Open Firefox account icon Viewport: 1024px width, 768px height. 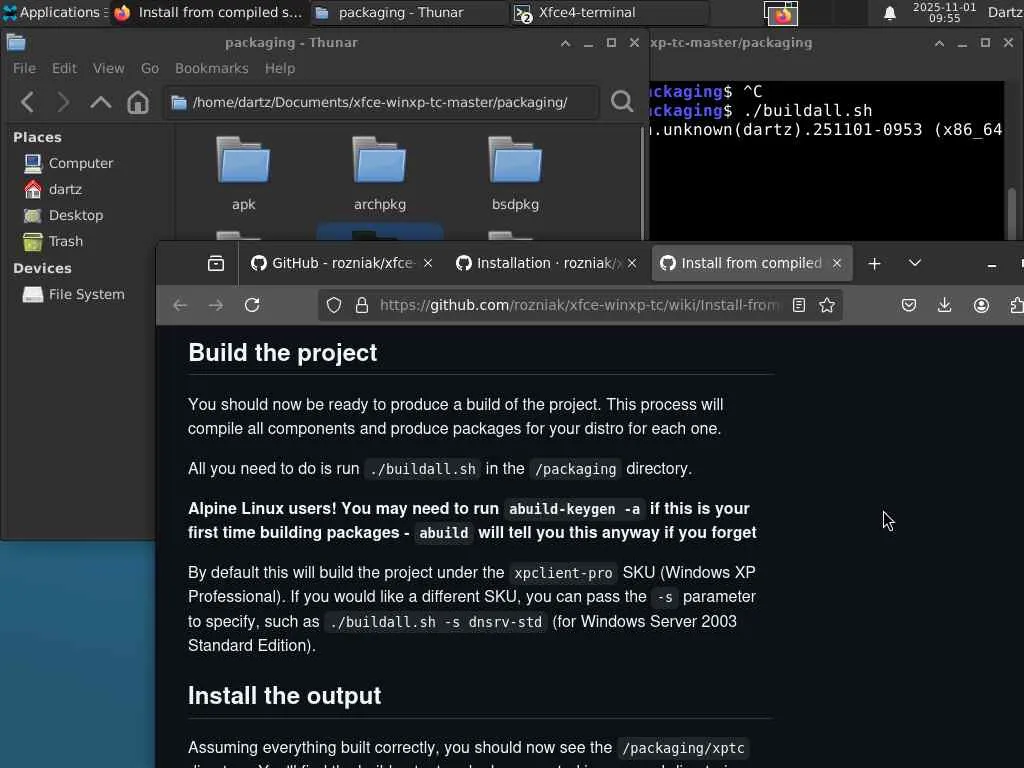coord(981,305)
